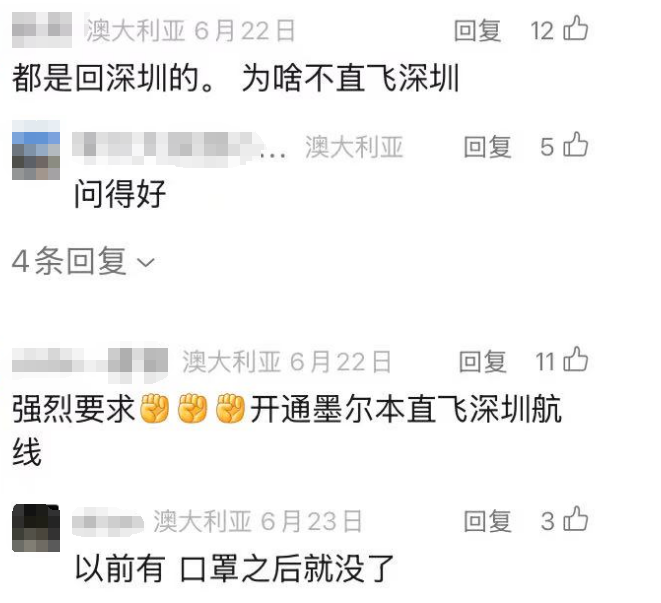Click the first raised-fist emoji in the comment
Image resolution: width=661 pixels, height=603 pixels.
pos(154,408)
